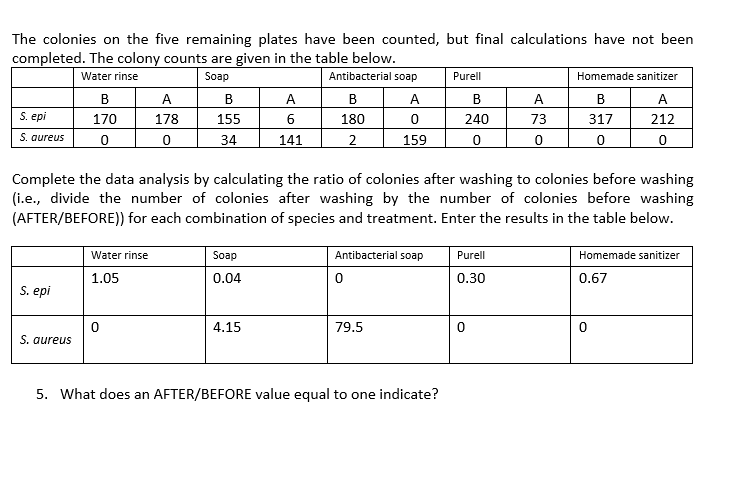Click the S. epi Antibacterial soap ratio cell
The width and height of the screenshot is (745, 478).
coord(388,291)
